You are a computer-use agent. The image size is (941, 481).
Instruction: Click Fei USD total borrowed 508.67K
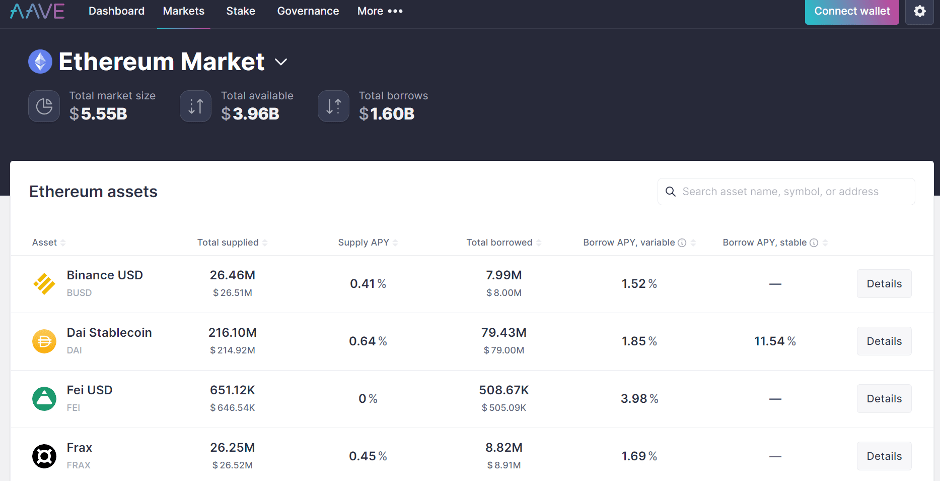[504, 390]
